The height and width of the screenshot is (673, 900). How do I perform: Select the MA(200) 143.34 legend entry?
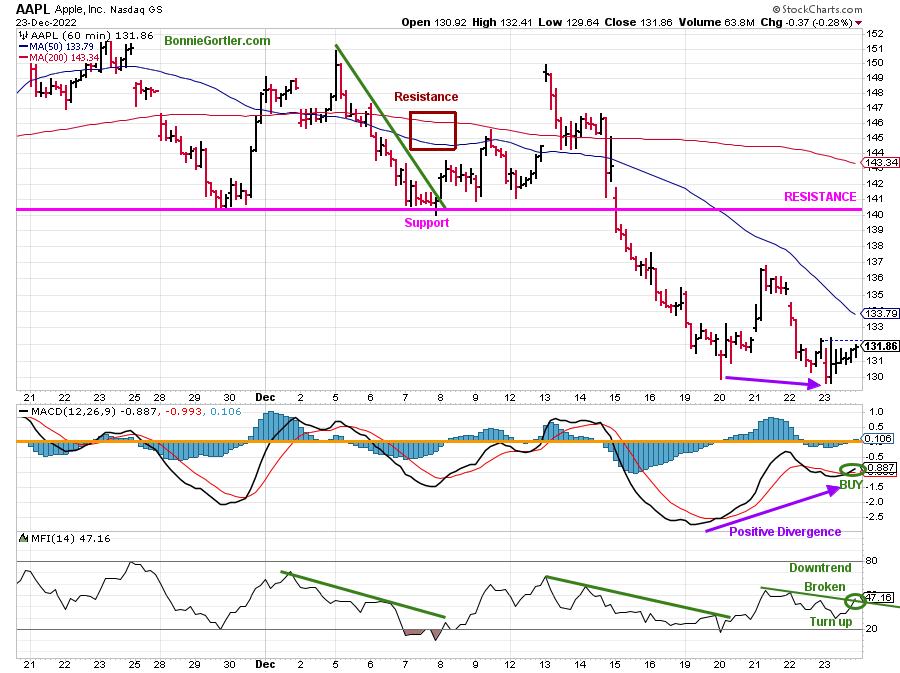59,57
